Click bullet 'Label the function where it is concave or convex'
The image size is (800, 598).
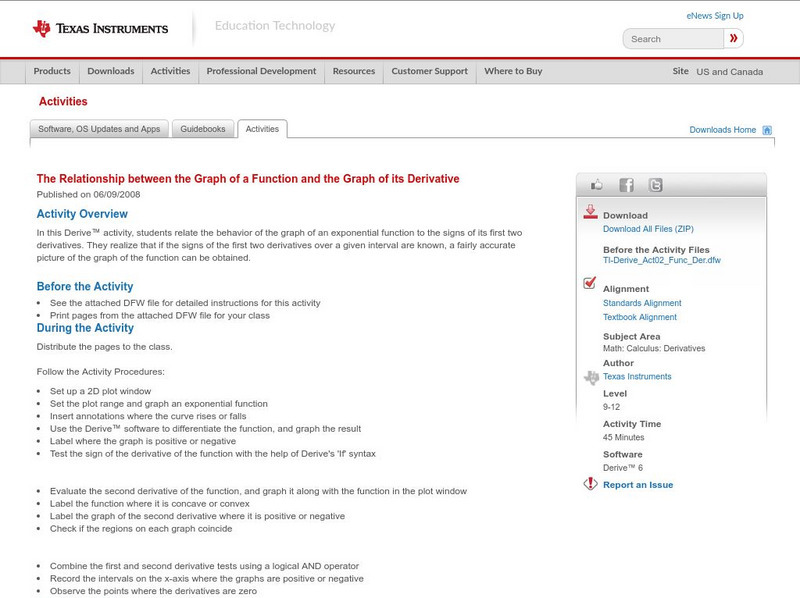point(150,504)
